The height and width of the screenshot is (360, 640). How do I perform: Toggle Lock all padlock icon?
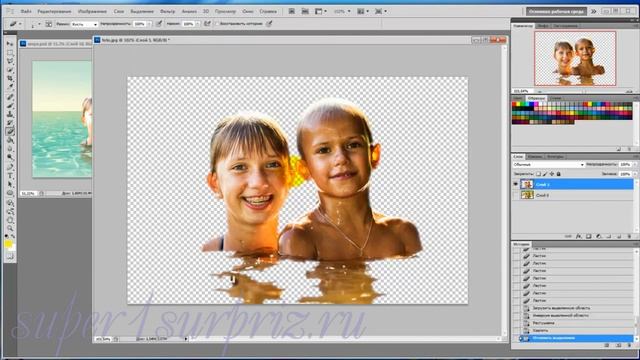(559, 174)
